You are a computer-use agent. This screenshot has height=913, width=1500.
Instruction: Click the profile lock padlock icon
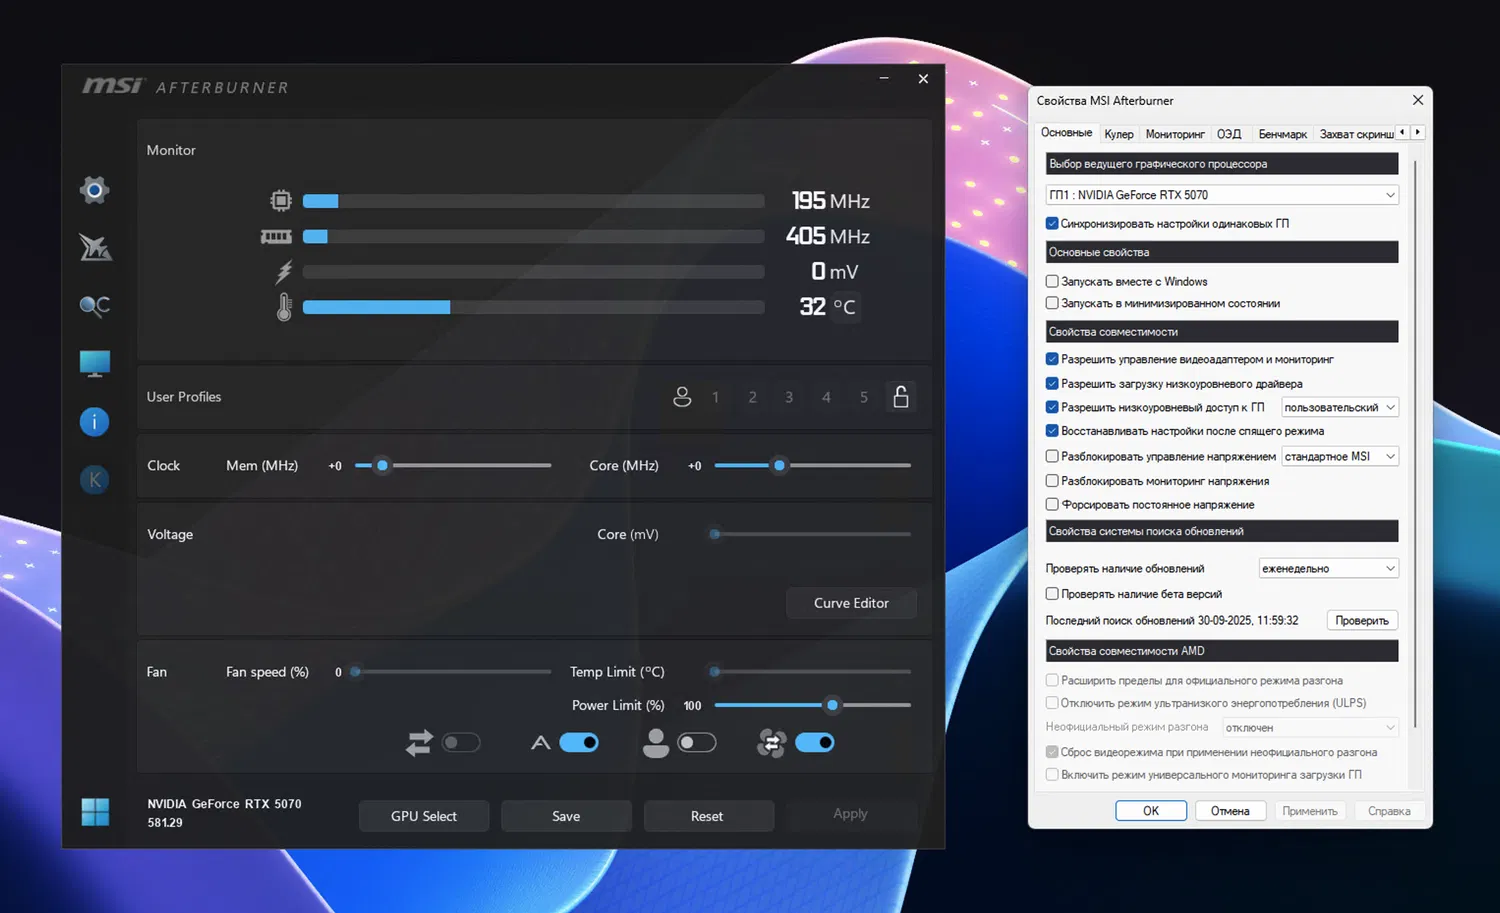901,396
